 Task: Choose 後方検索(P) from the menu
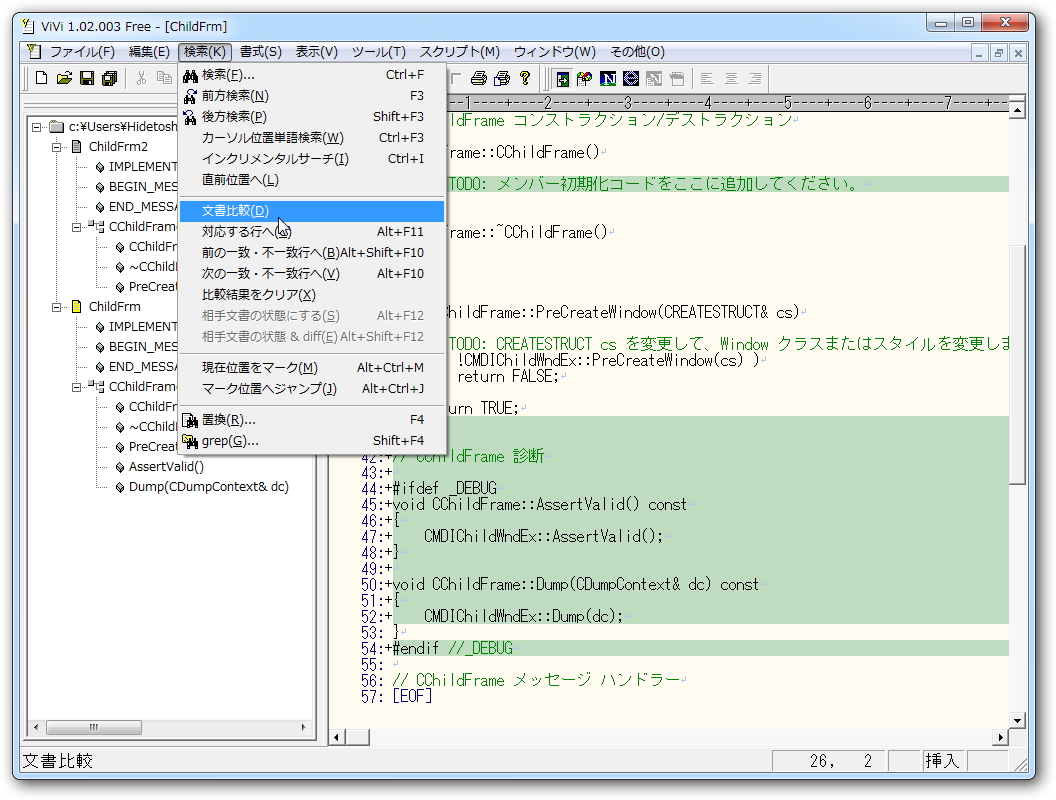click(312, 116)
